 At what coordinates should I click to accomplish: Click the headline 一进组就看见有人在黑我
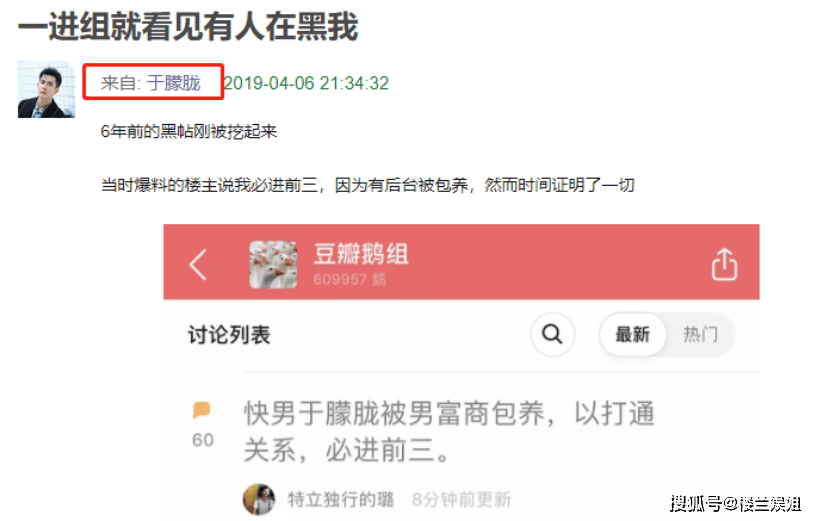(188, 26)
